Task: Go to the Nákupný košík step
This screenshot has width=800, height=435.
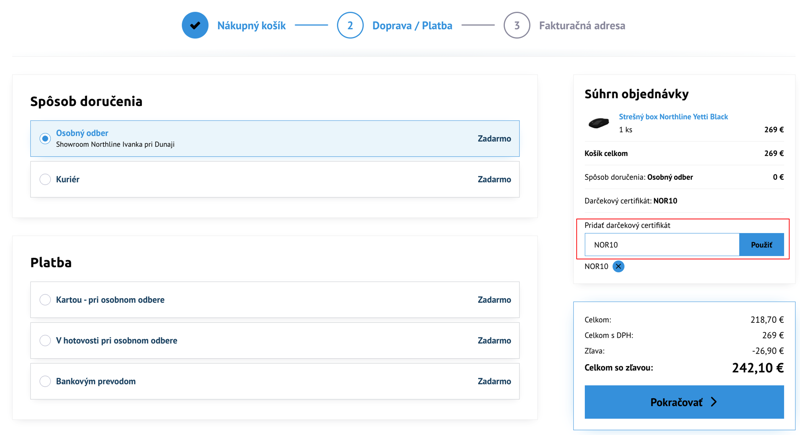Action: point(251,26)
